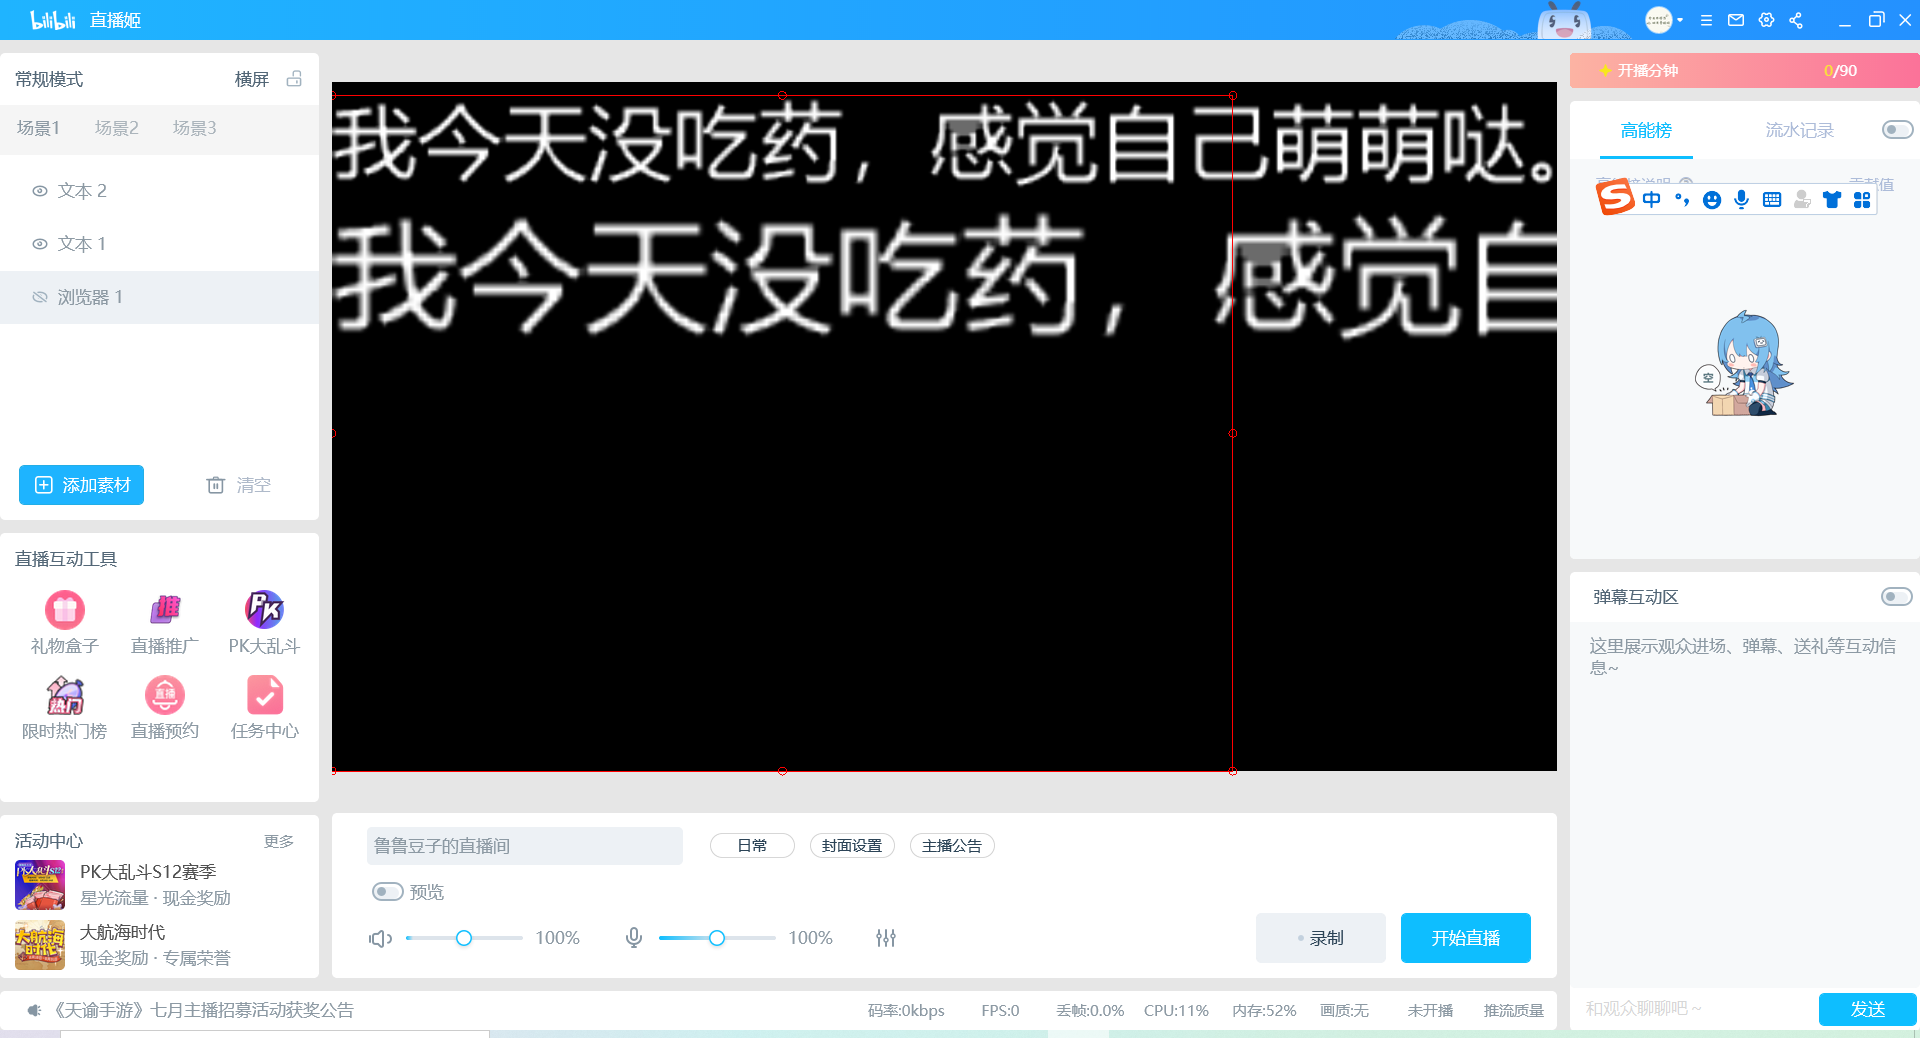
Task: Enable the 预览 preview toggle
Action: (389, 892)
